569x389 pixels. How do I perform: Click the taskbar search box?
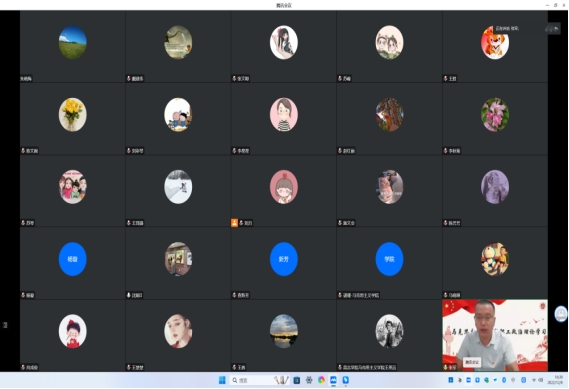(259, 380)
